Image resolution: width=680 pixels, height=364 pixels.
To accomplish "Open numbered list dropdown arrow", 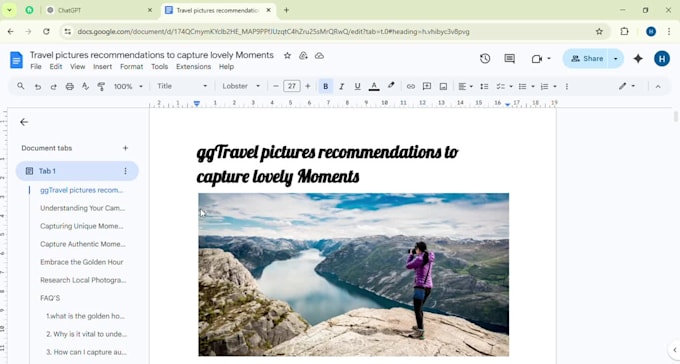I will [x=555, y=86].
